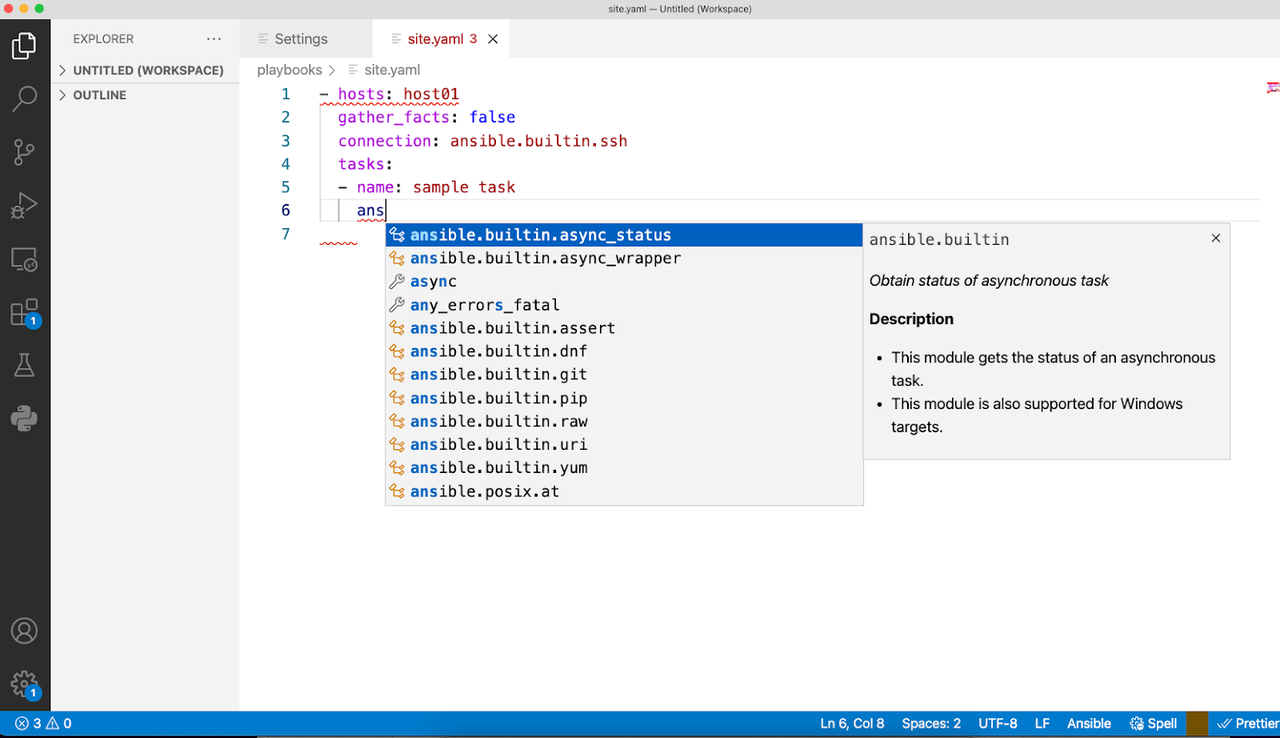The width and height of the screenshot is (1280, 738).
Task: Choose the any_errors_fatal suggestion
Action: [x=485, y=304]
